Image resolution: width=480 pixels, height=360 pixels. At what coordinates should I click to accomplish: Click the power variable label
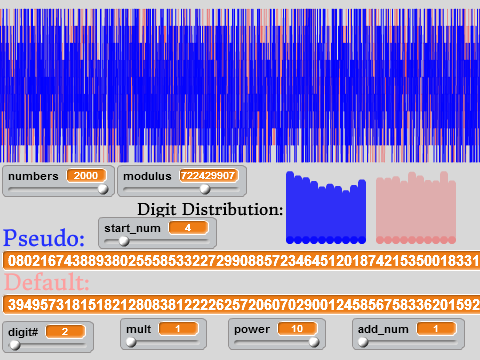pyautogui.click(x=252, y=329)
